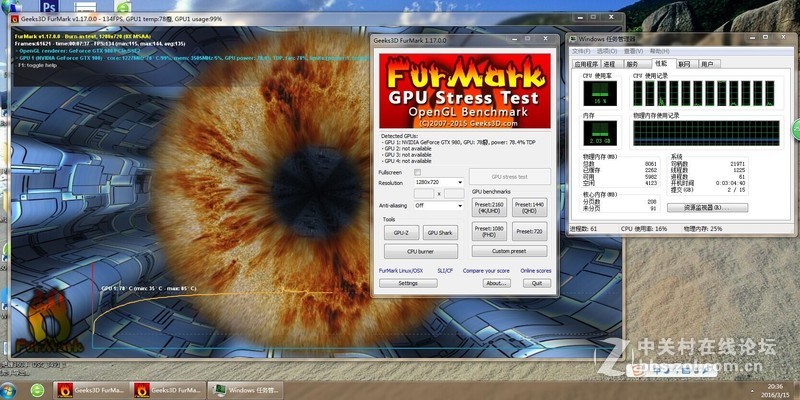Click the 'GPU 2: not available' line

pos(407,148)
